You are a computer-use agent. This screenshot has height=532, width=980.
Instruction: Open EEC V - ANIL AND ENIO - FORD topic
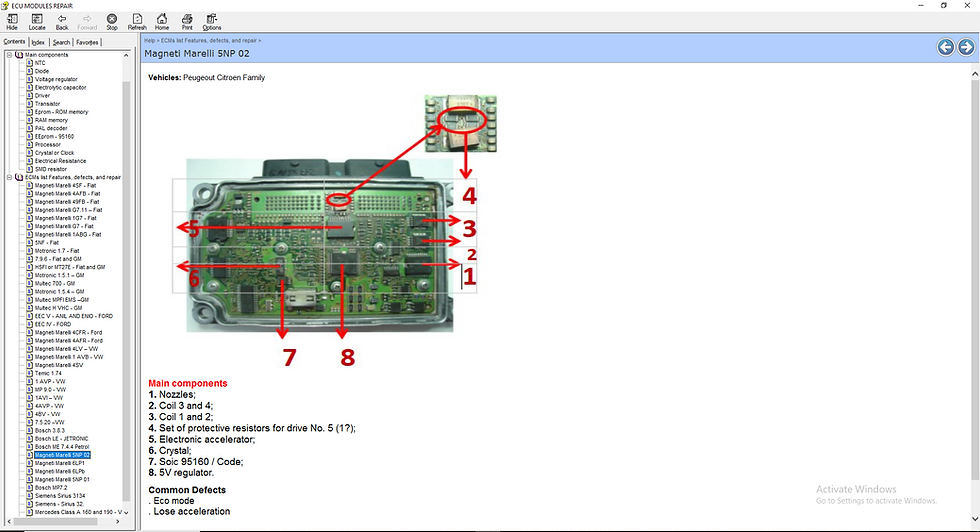tap(74, 316)
